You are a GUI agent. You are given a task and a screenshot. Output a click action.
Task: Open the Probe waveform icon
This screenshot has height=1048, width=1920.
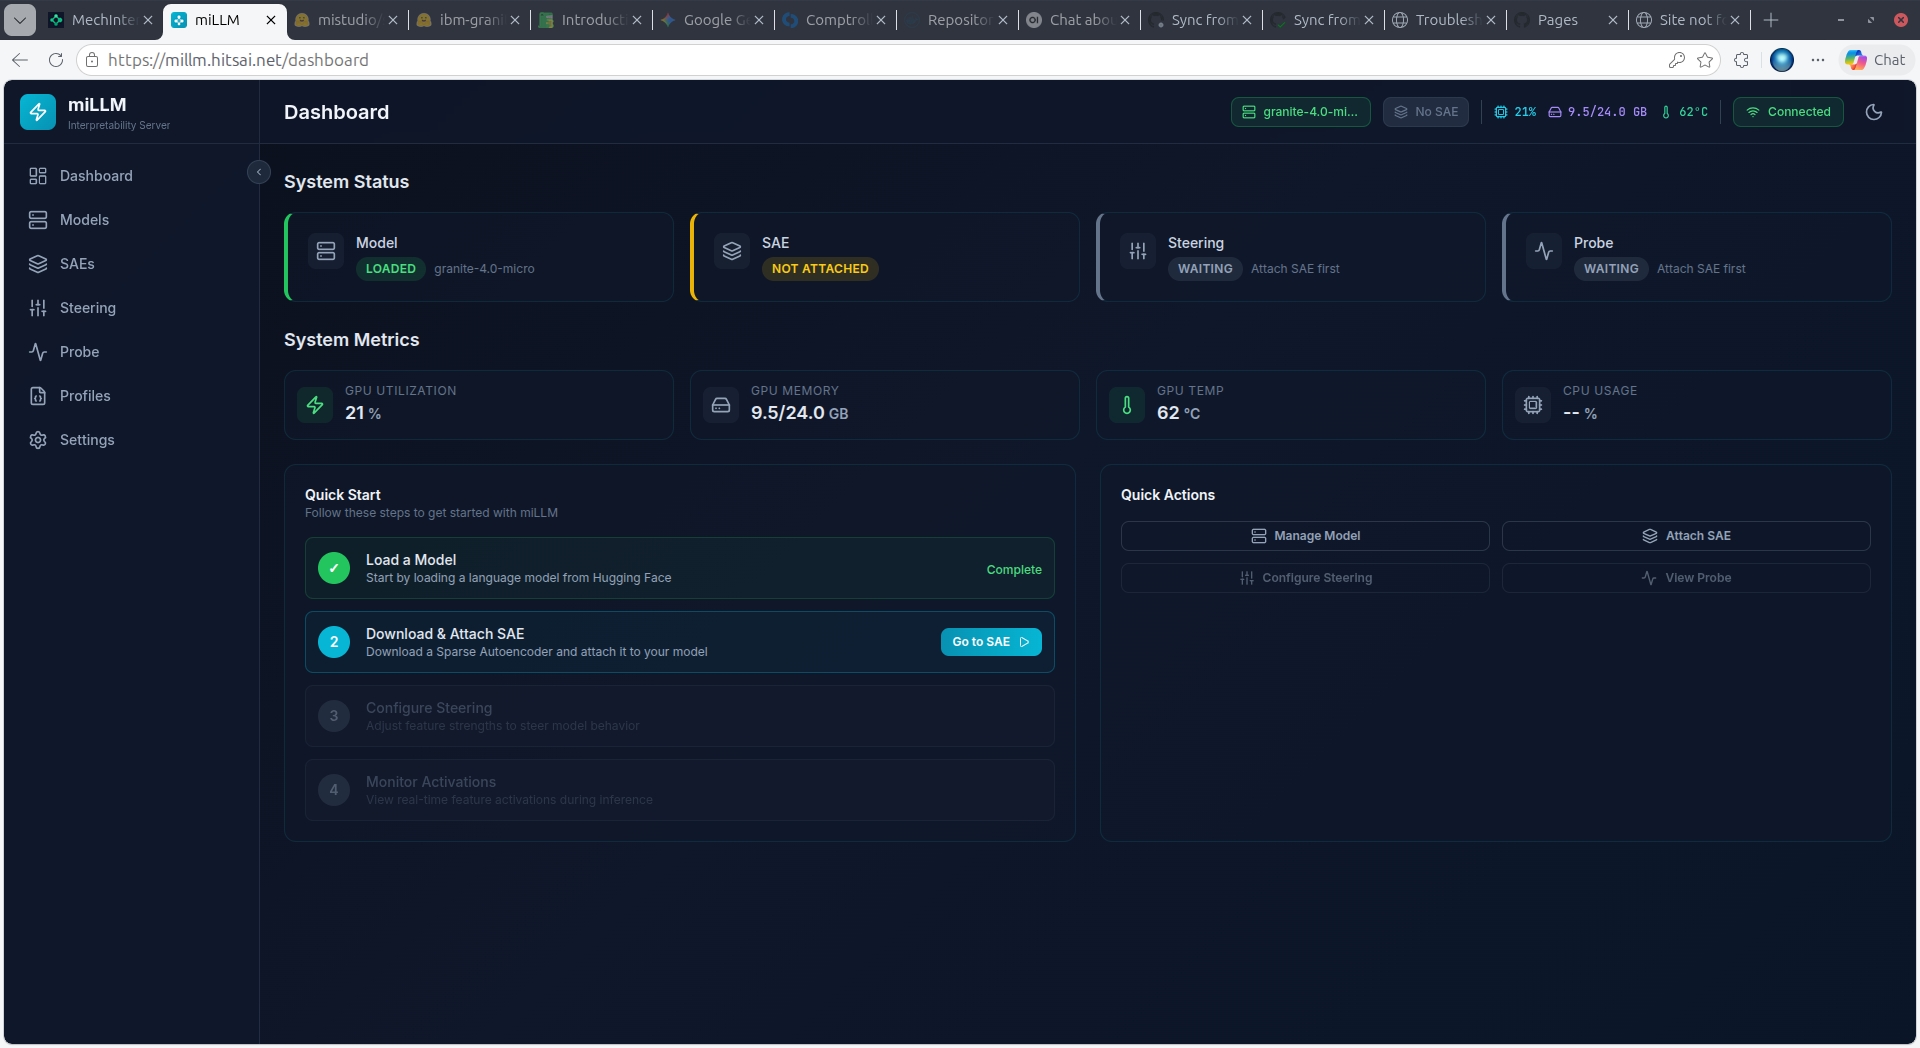coord(38,352)
